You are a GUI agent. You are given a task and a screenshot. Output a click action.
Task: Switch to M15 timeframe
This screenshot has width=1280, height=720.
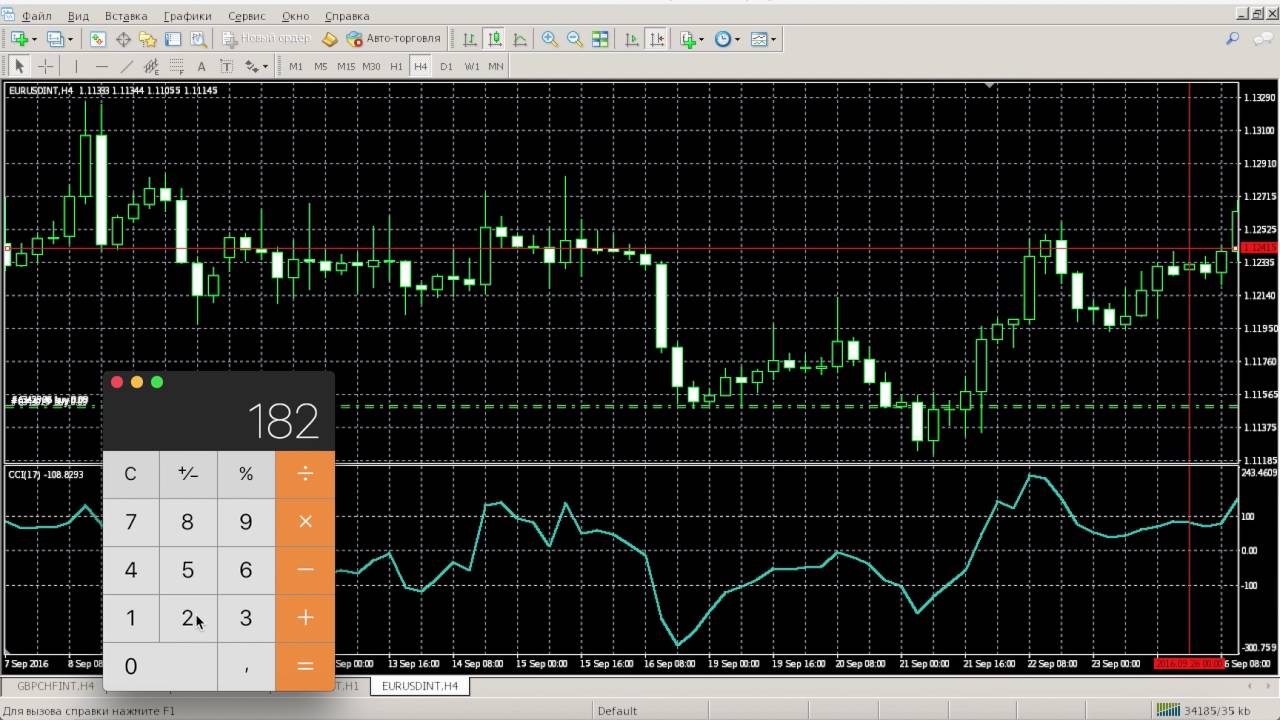[346, 66]
